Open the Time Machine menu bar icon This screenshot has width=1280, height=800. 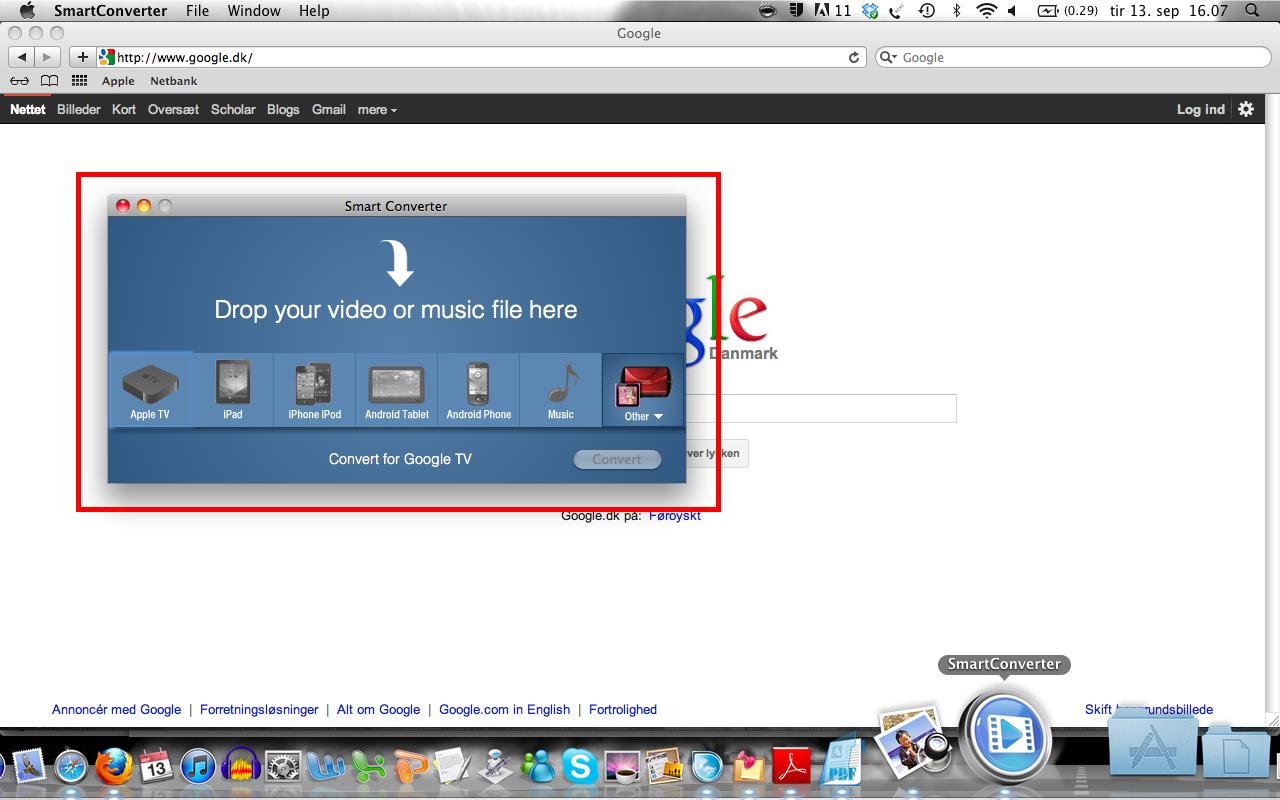(x=926, y=11)
